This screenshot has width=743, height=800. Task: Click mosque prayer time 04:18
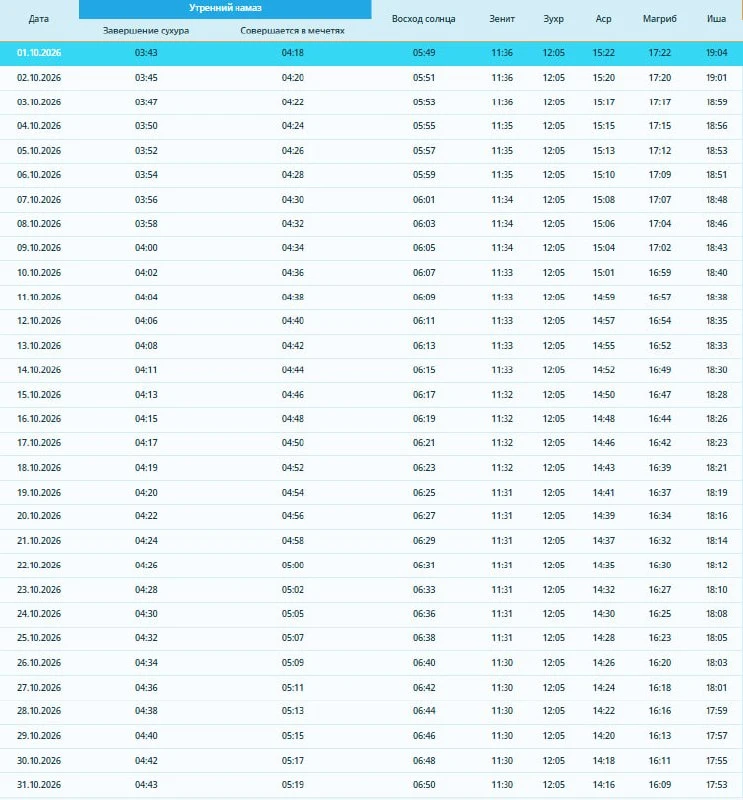coord(292,53)
